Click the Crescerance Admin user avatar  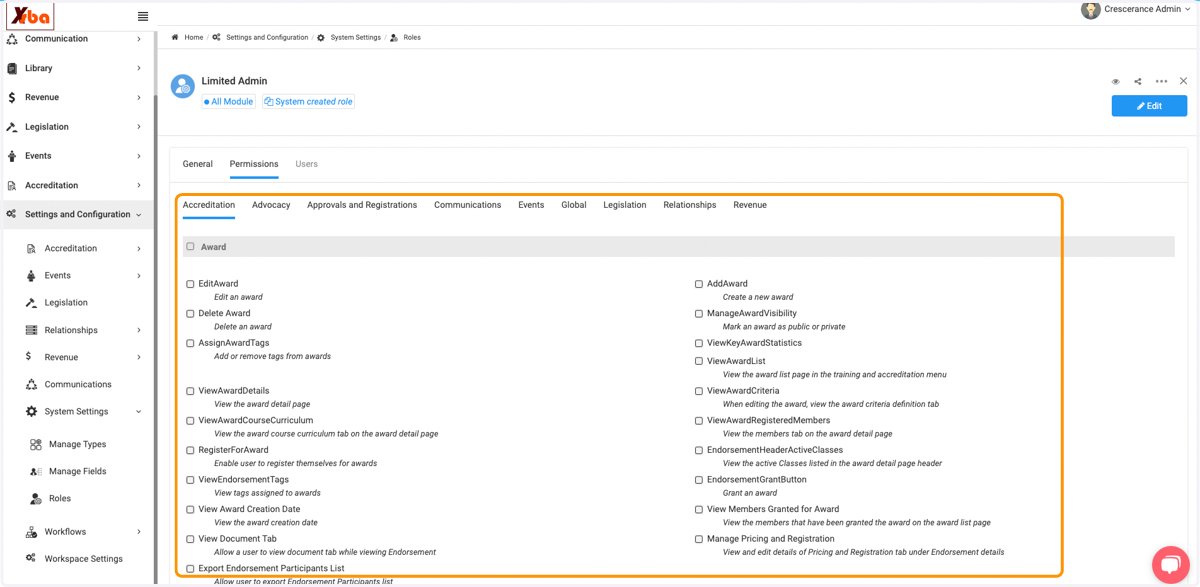click(x=1091, y=10)
